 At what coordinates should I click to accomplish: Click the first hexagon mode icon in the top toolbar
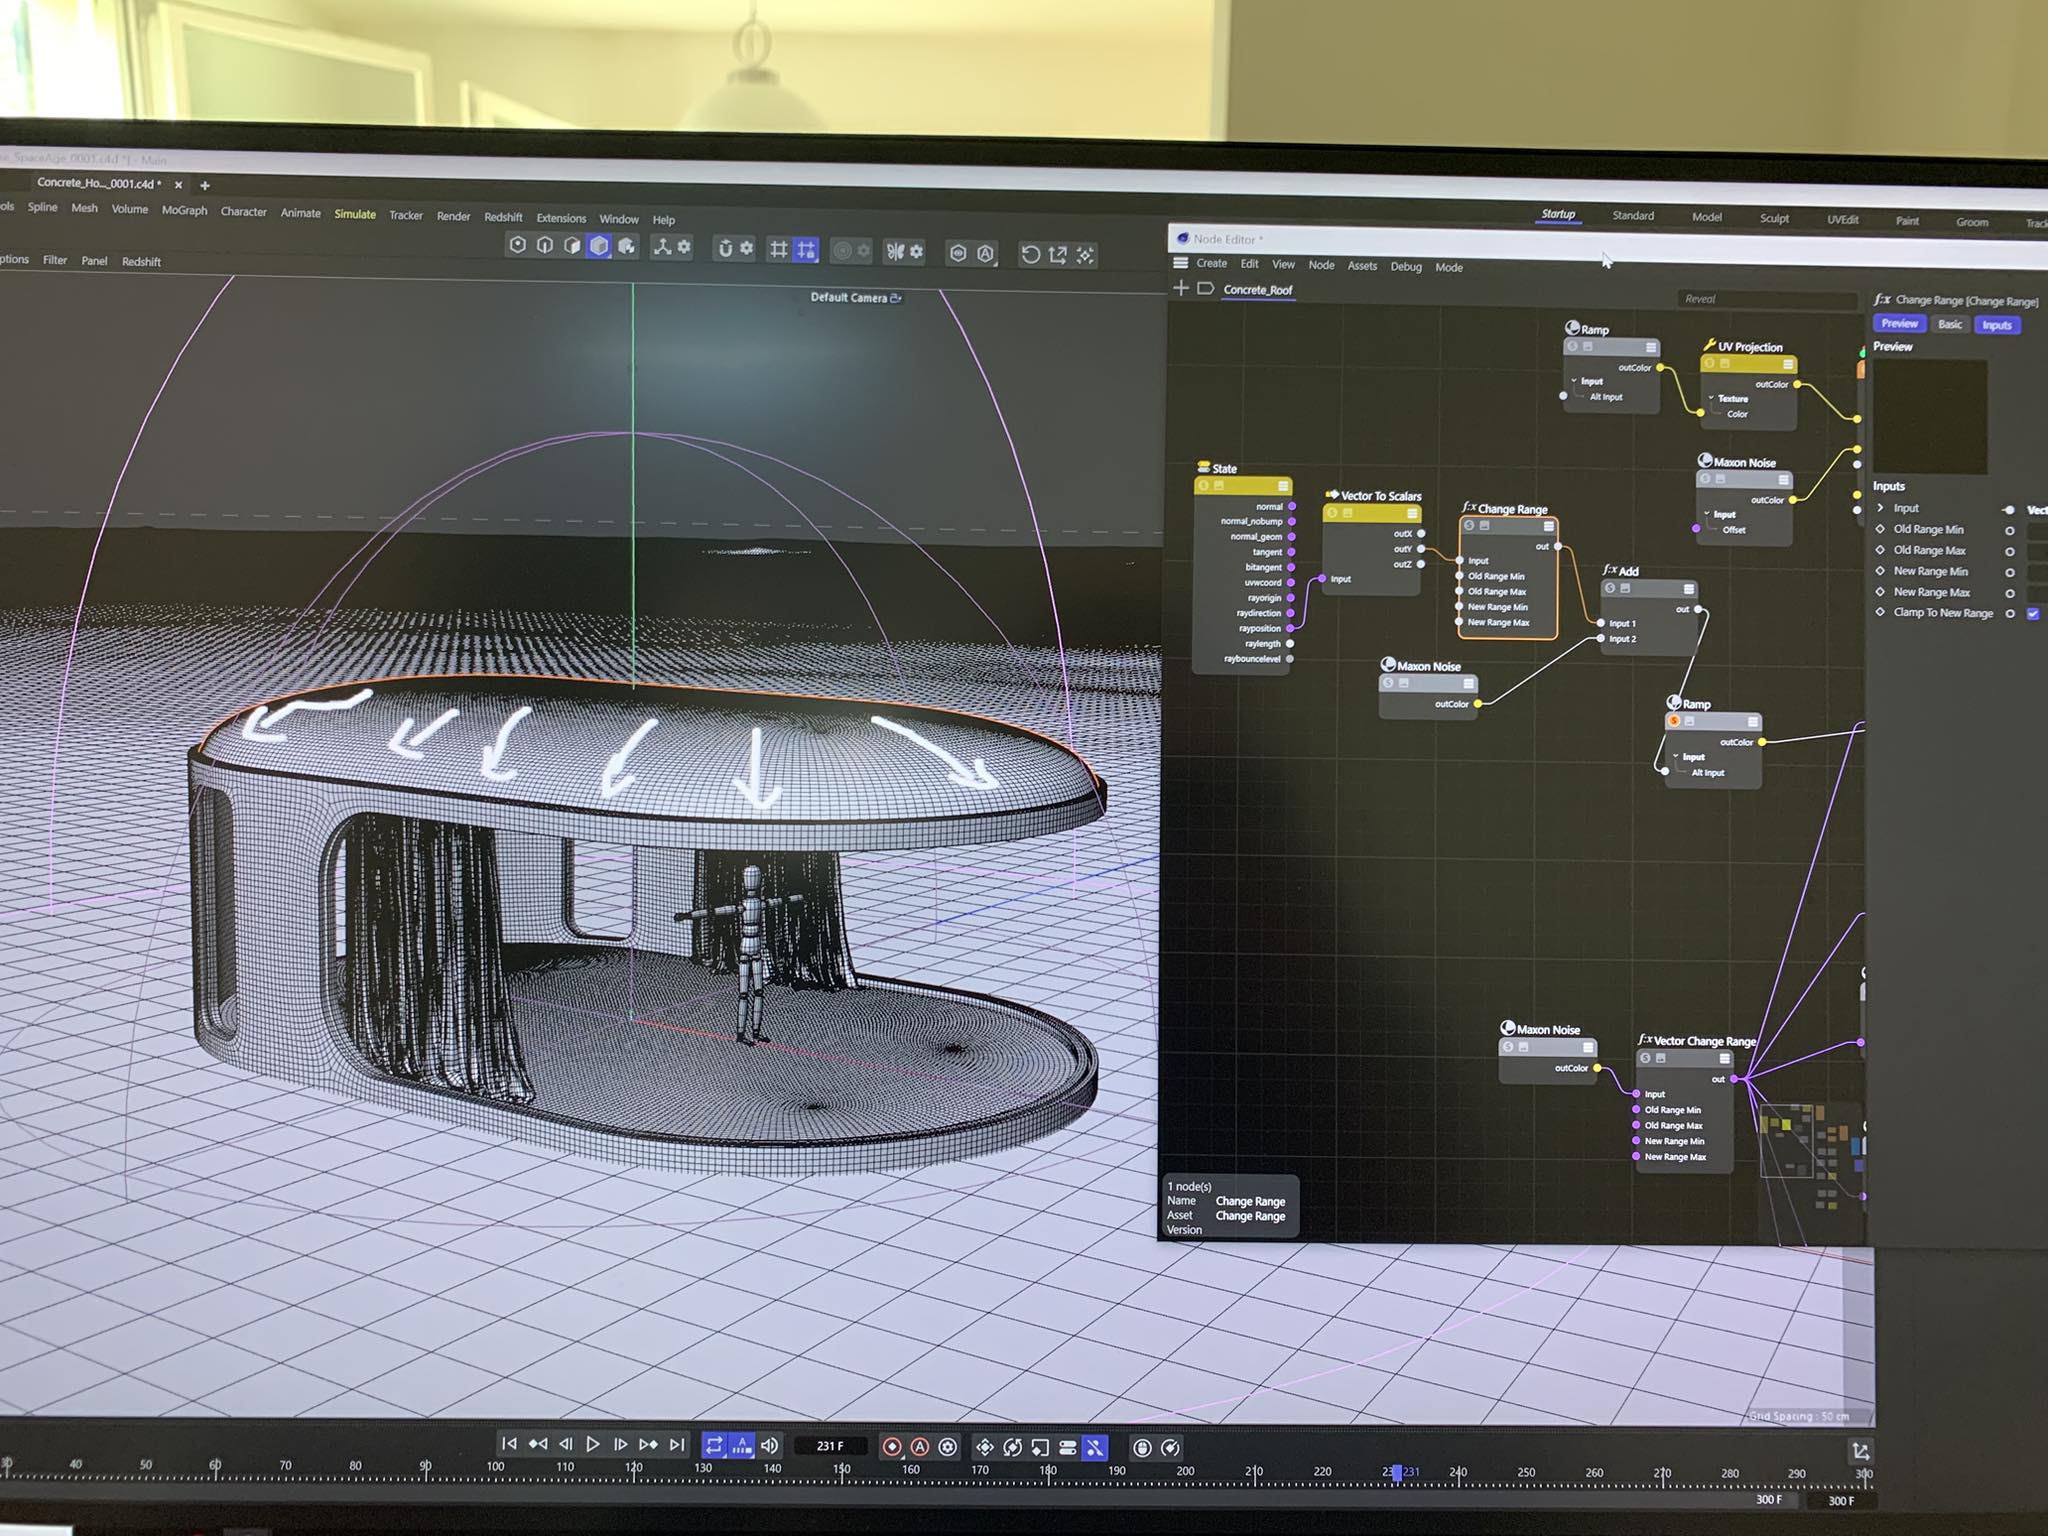(x=517, y=245)
